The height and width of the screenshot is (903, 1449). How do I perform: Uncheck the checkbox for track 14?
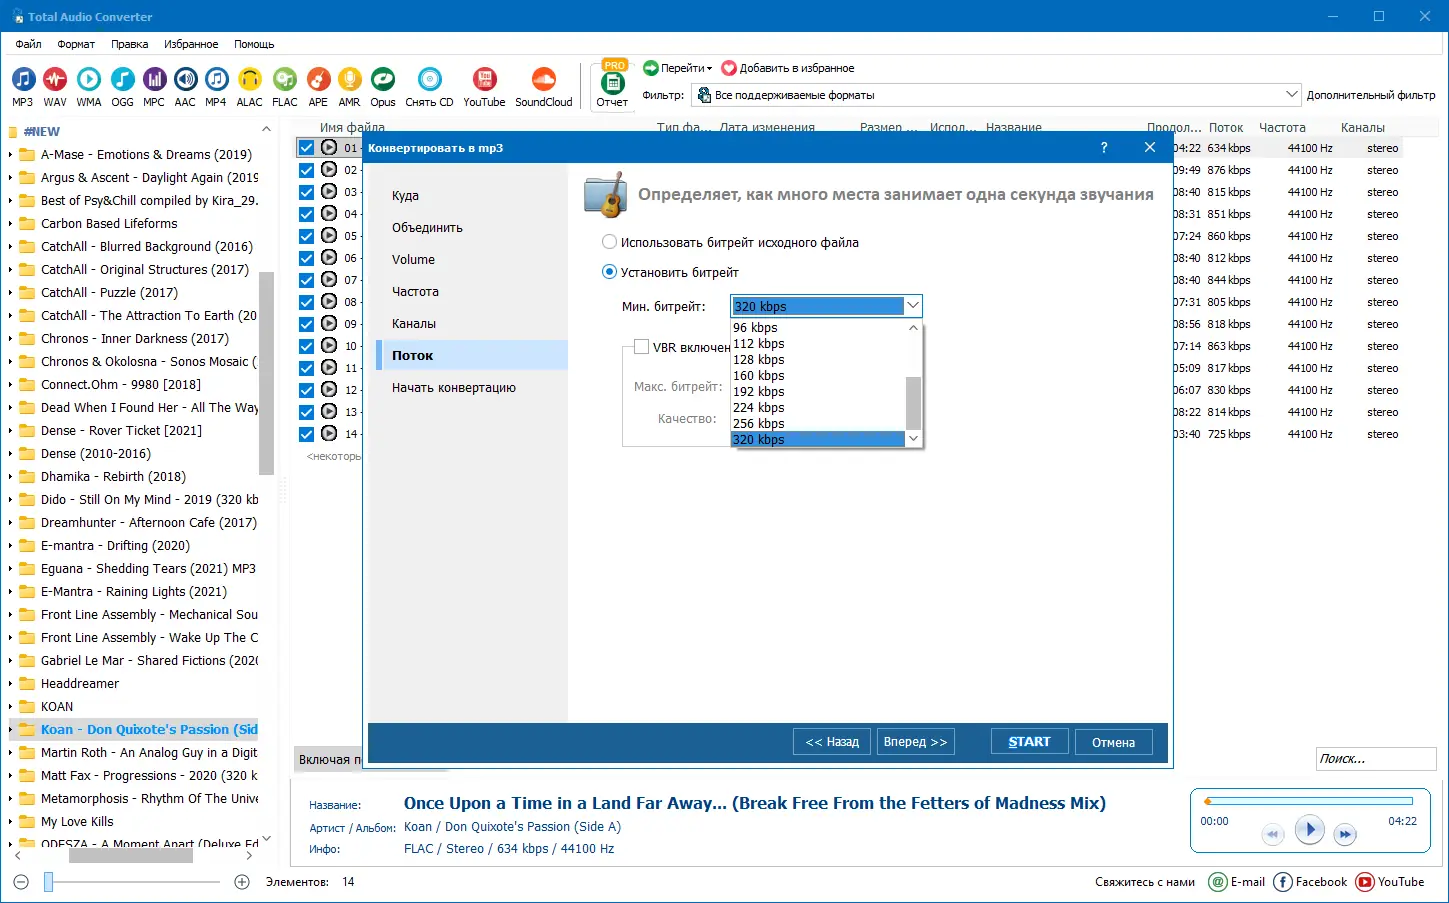pyautogui.click(x=307, y=434)
